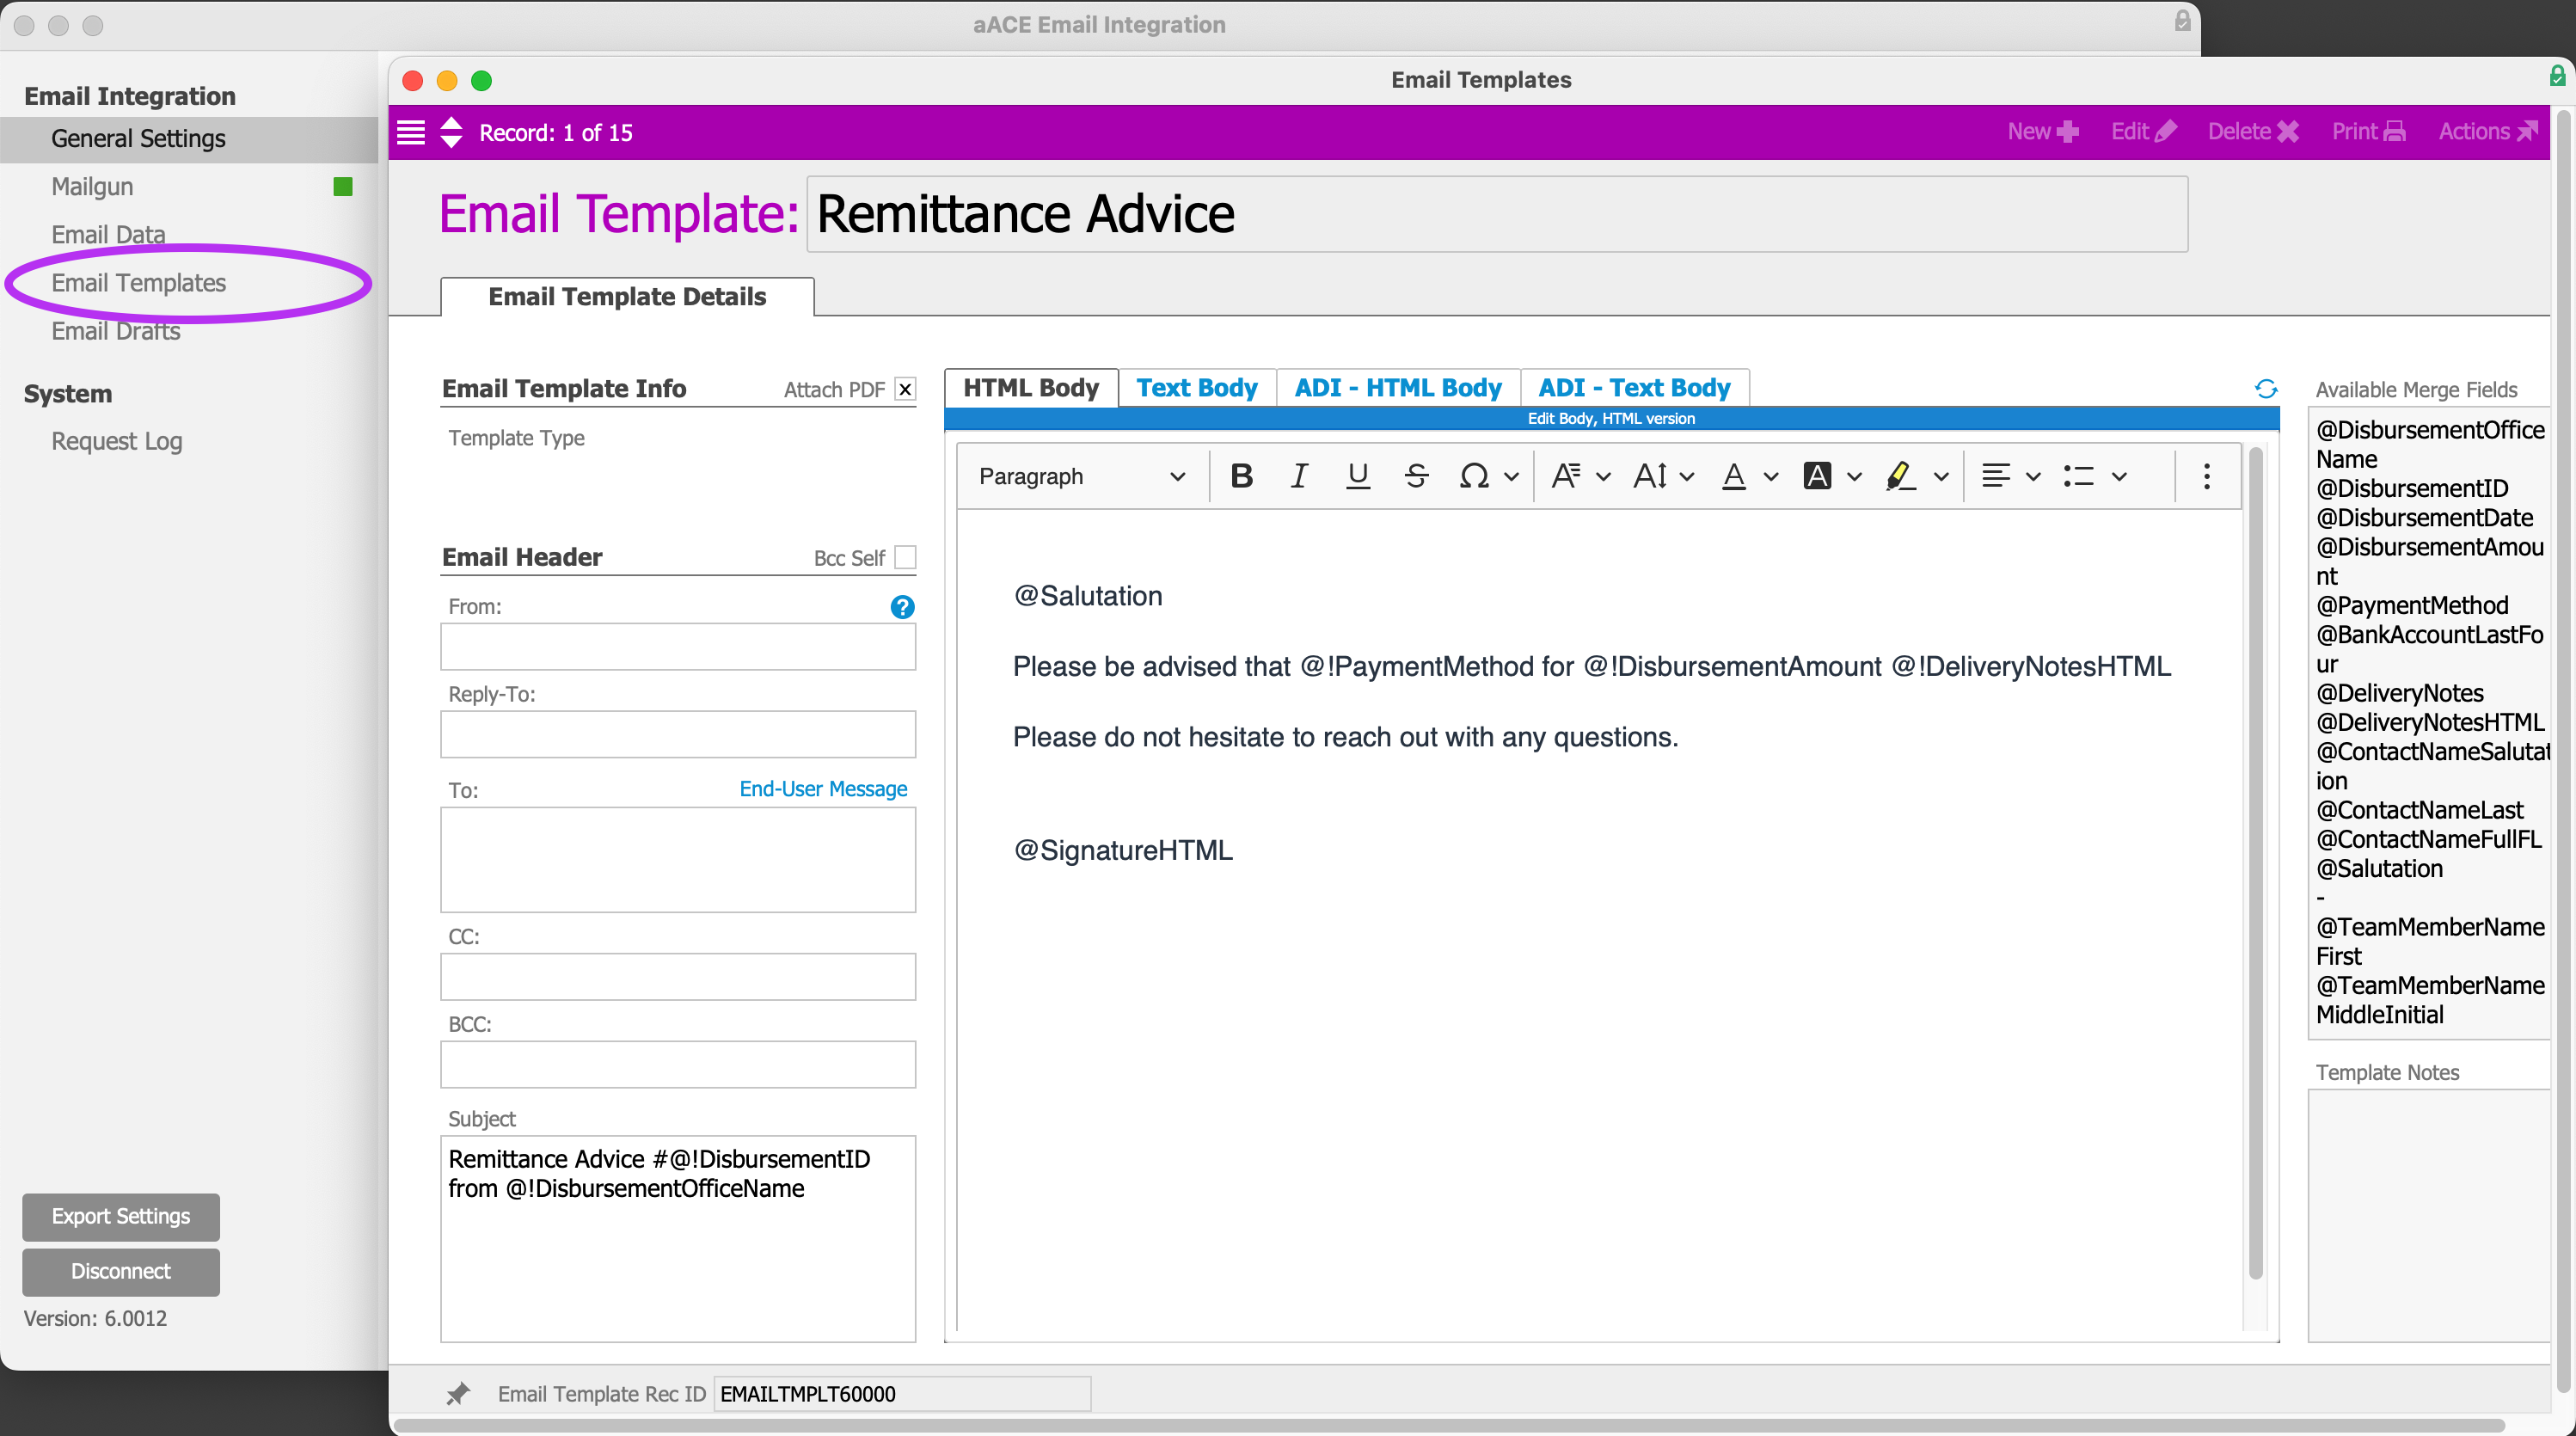Click the pin icon beside Rec ID
Screen dimensions: 2576x1436
458,1393
